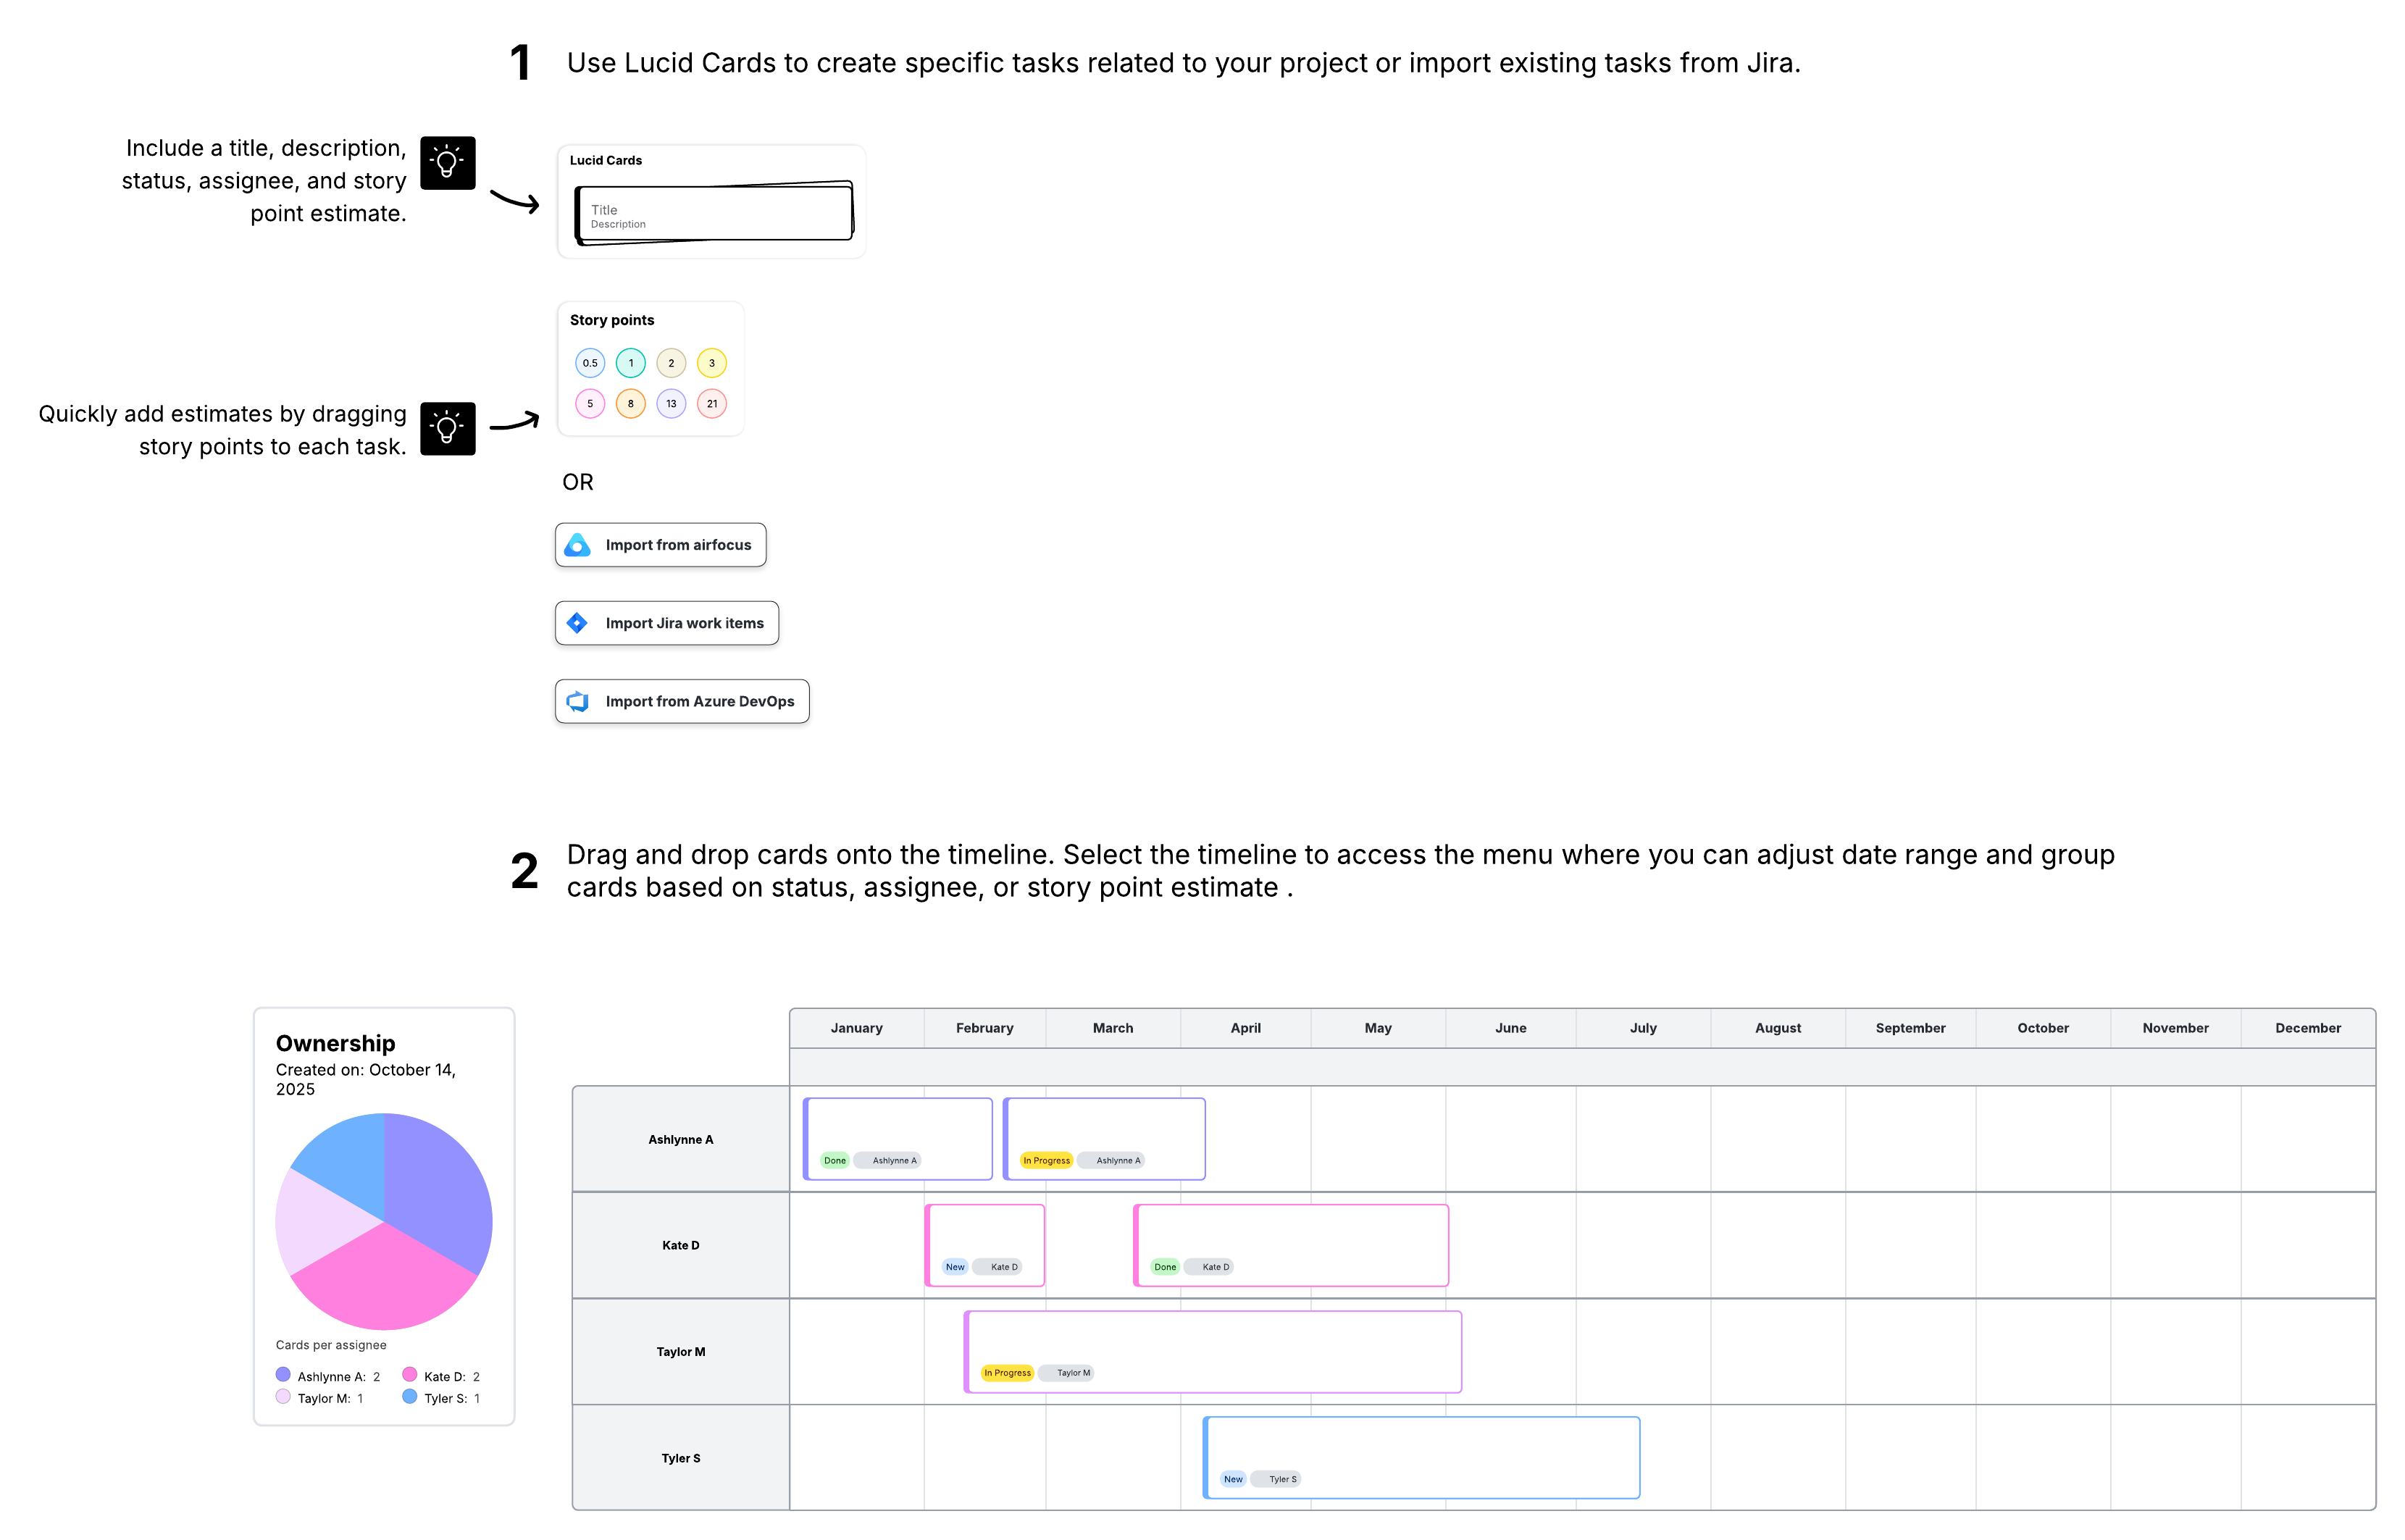Screen dimensions: 2405x1540
Task: Toggle the Done status on Ashlynne A's first card
Action: click(x=835, y=1160)
